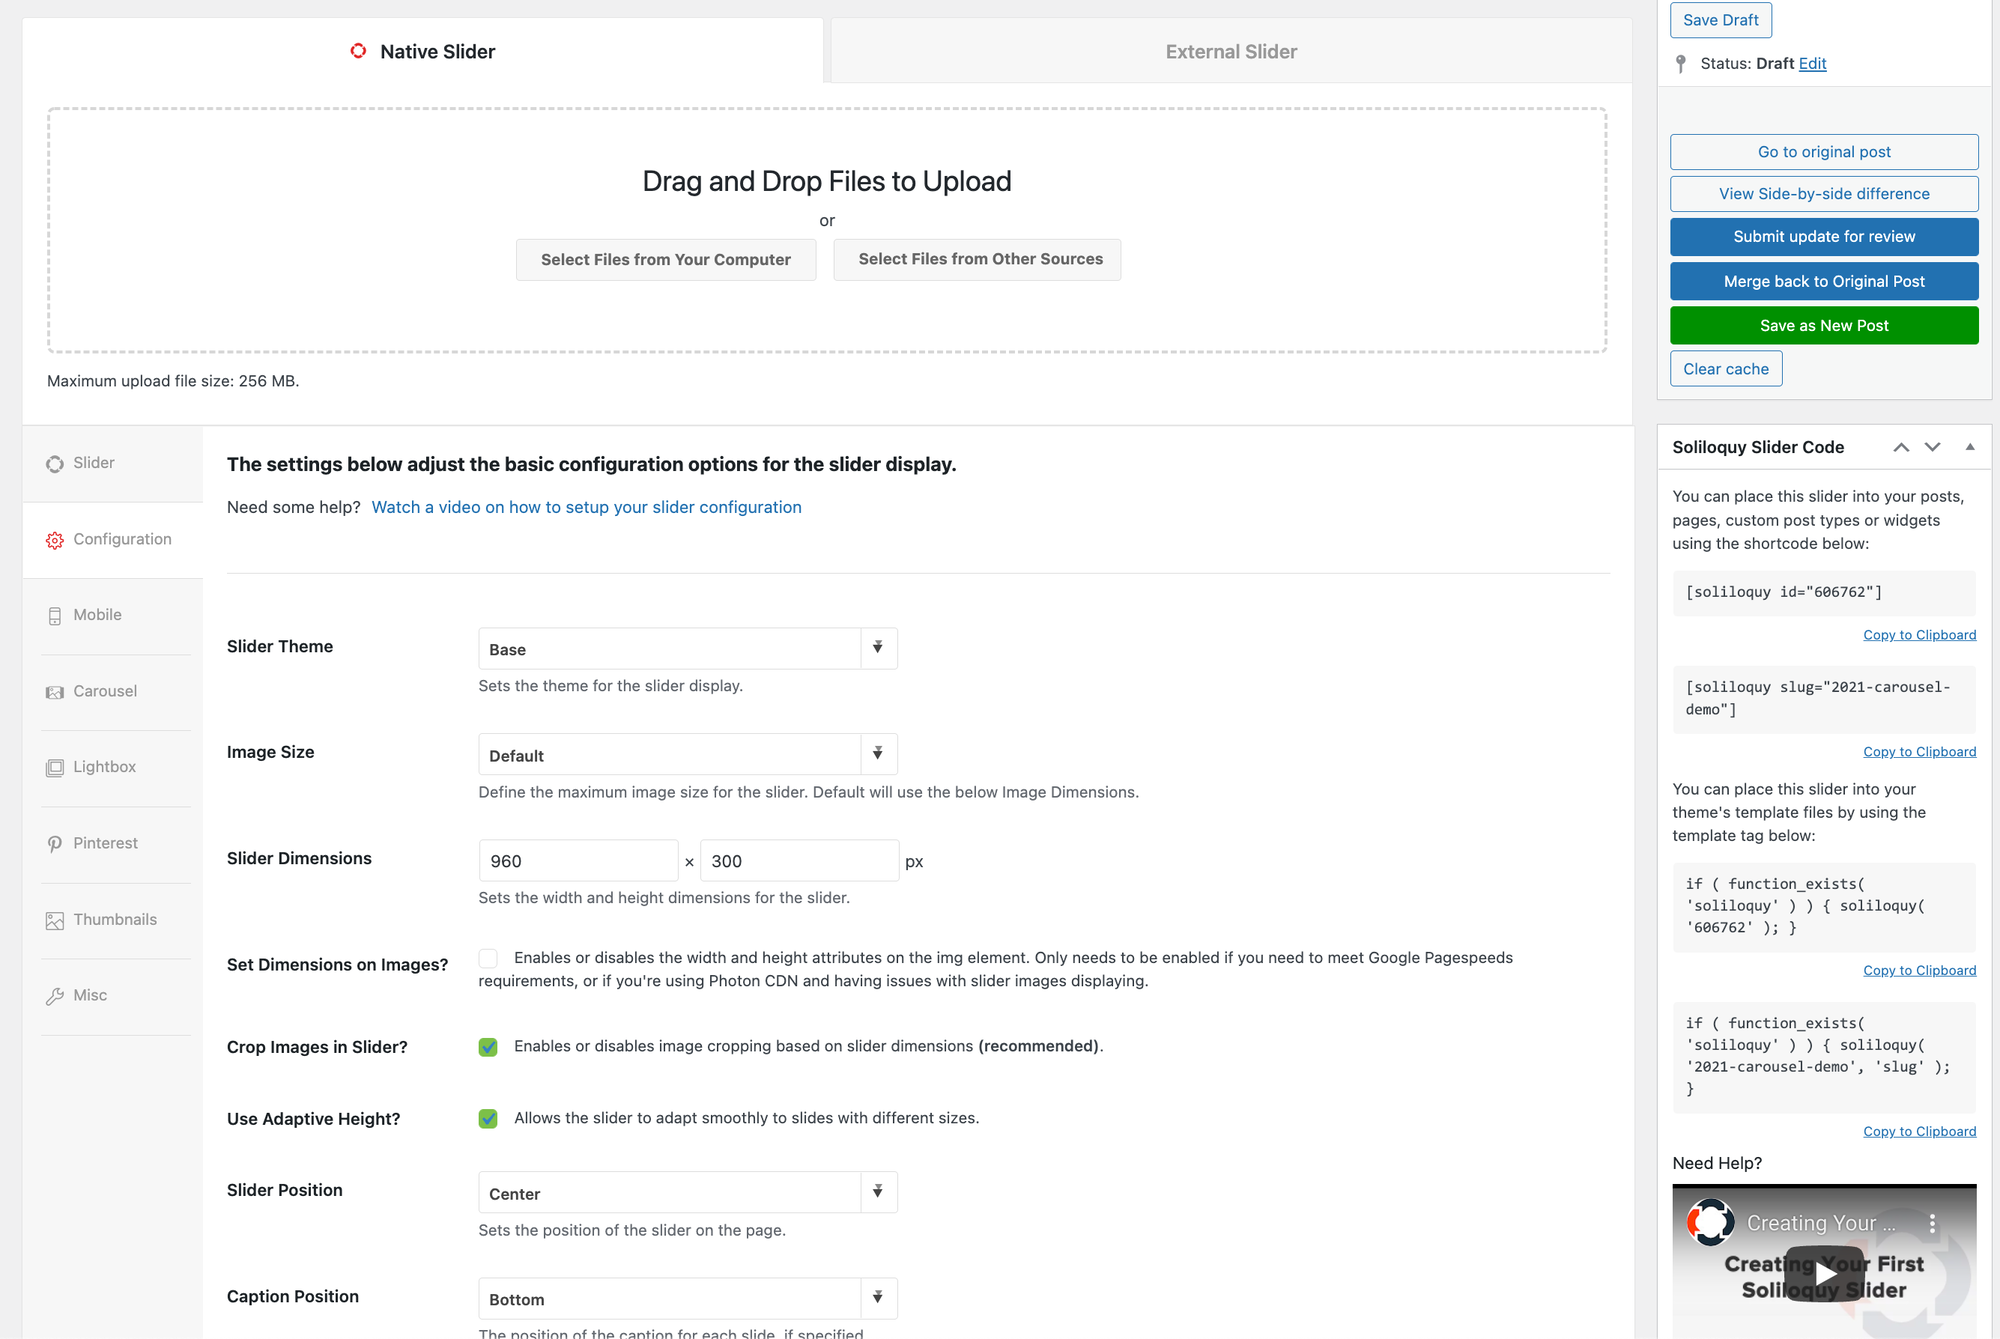Click the Mobile phone icon
This screenshot has height=1339, width=2000.
tap(55, 616)
